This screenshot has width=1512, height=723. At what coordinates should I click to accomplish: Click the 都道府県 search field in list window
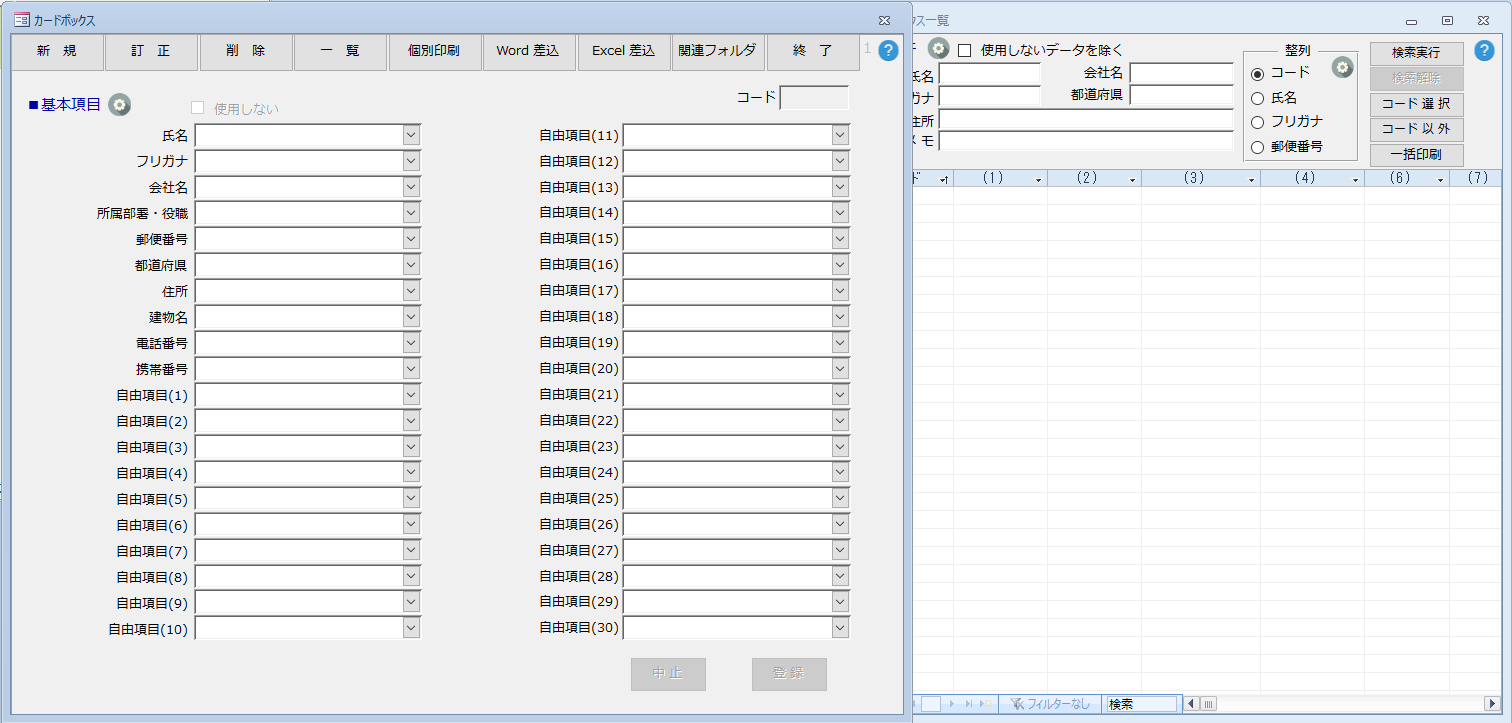(1182, 95)
